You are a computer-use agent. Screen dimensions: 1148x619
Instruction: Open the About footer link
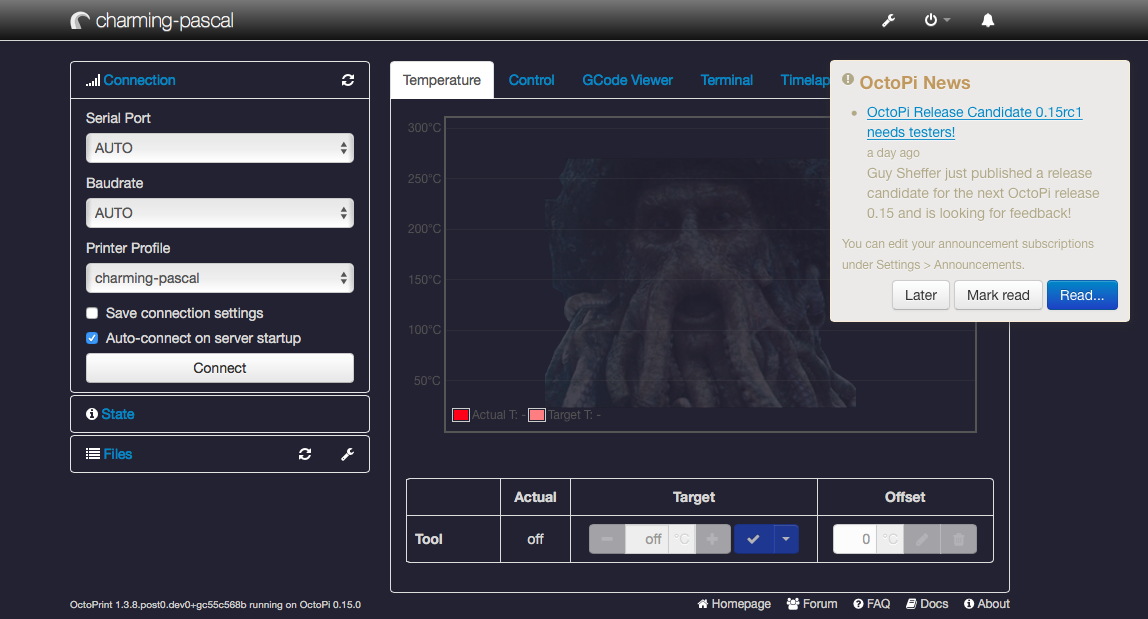pos(986,604)
